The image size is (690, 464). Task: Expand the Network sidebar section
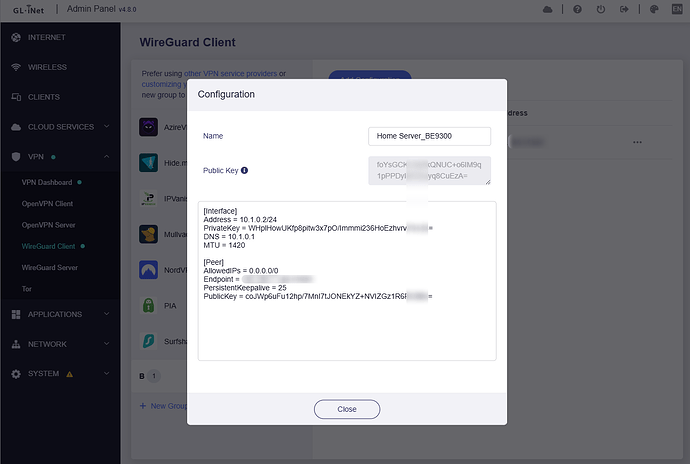[104, 344]
